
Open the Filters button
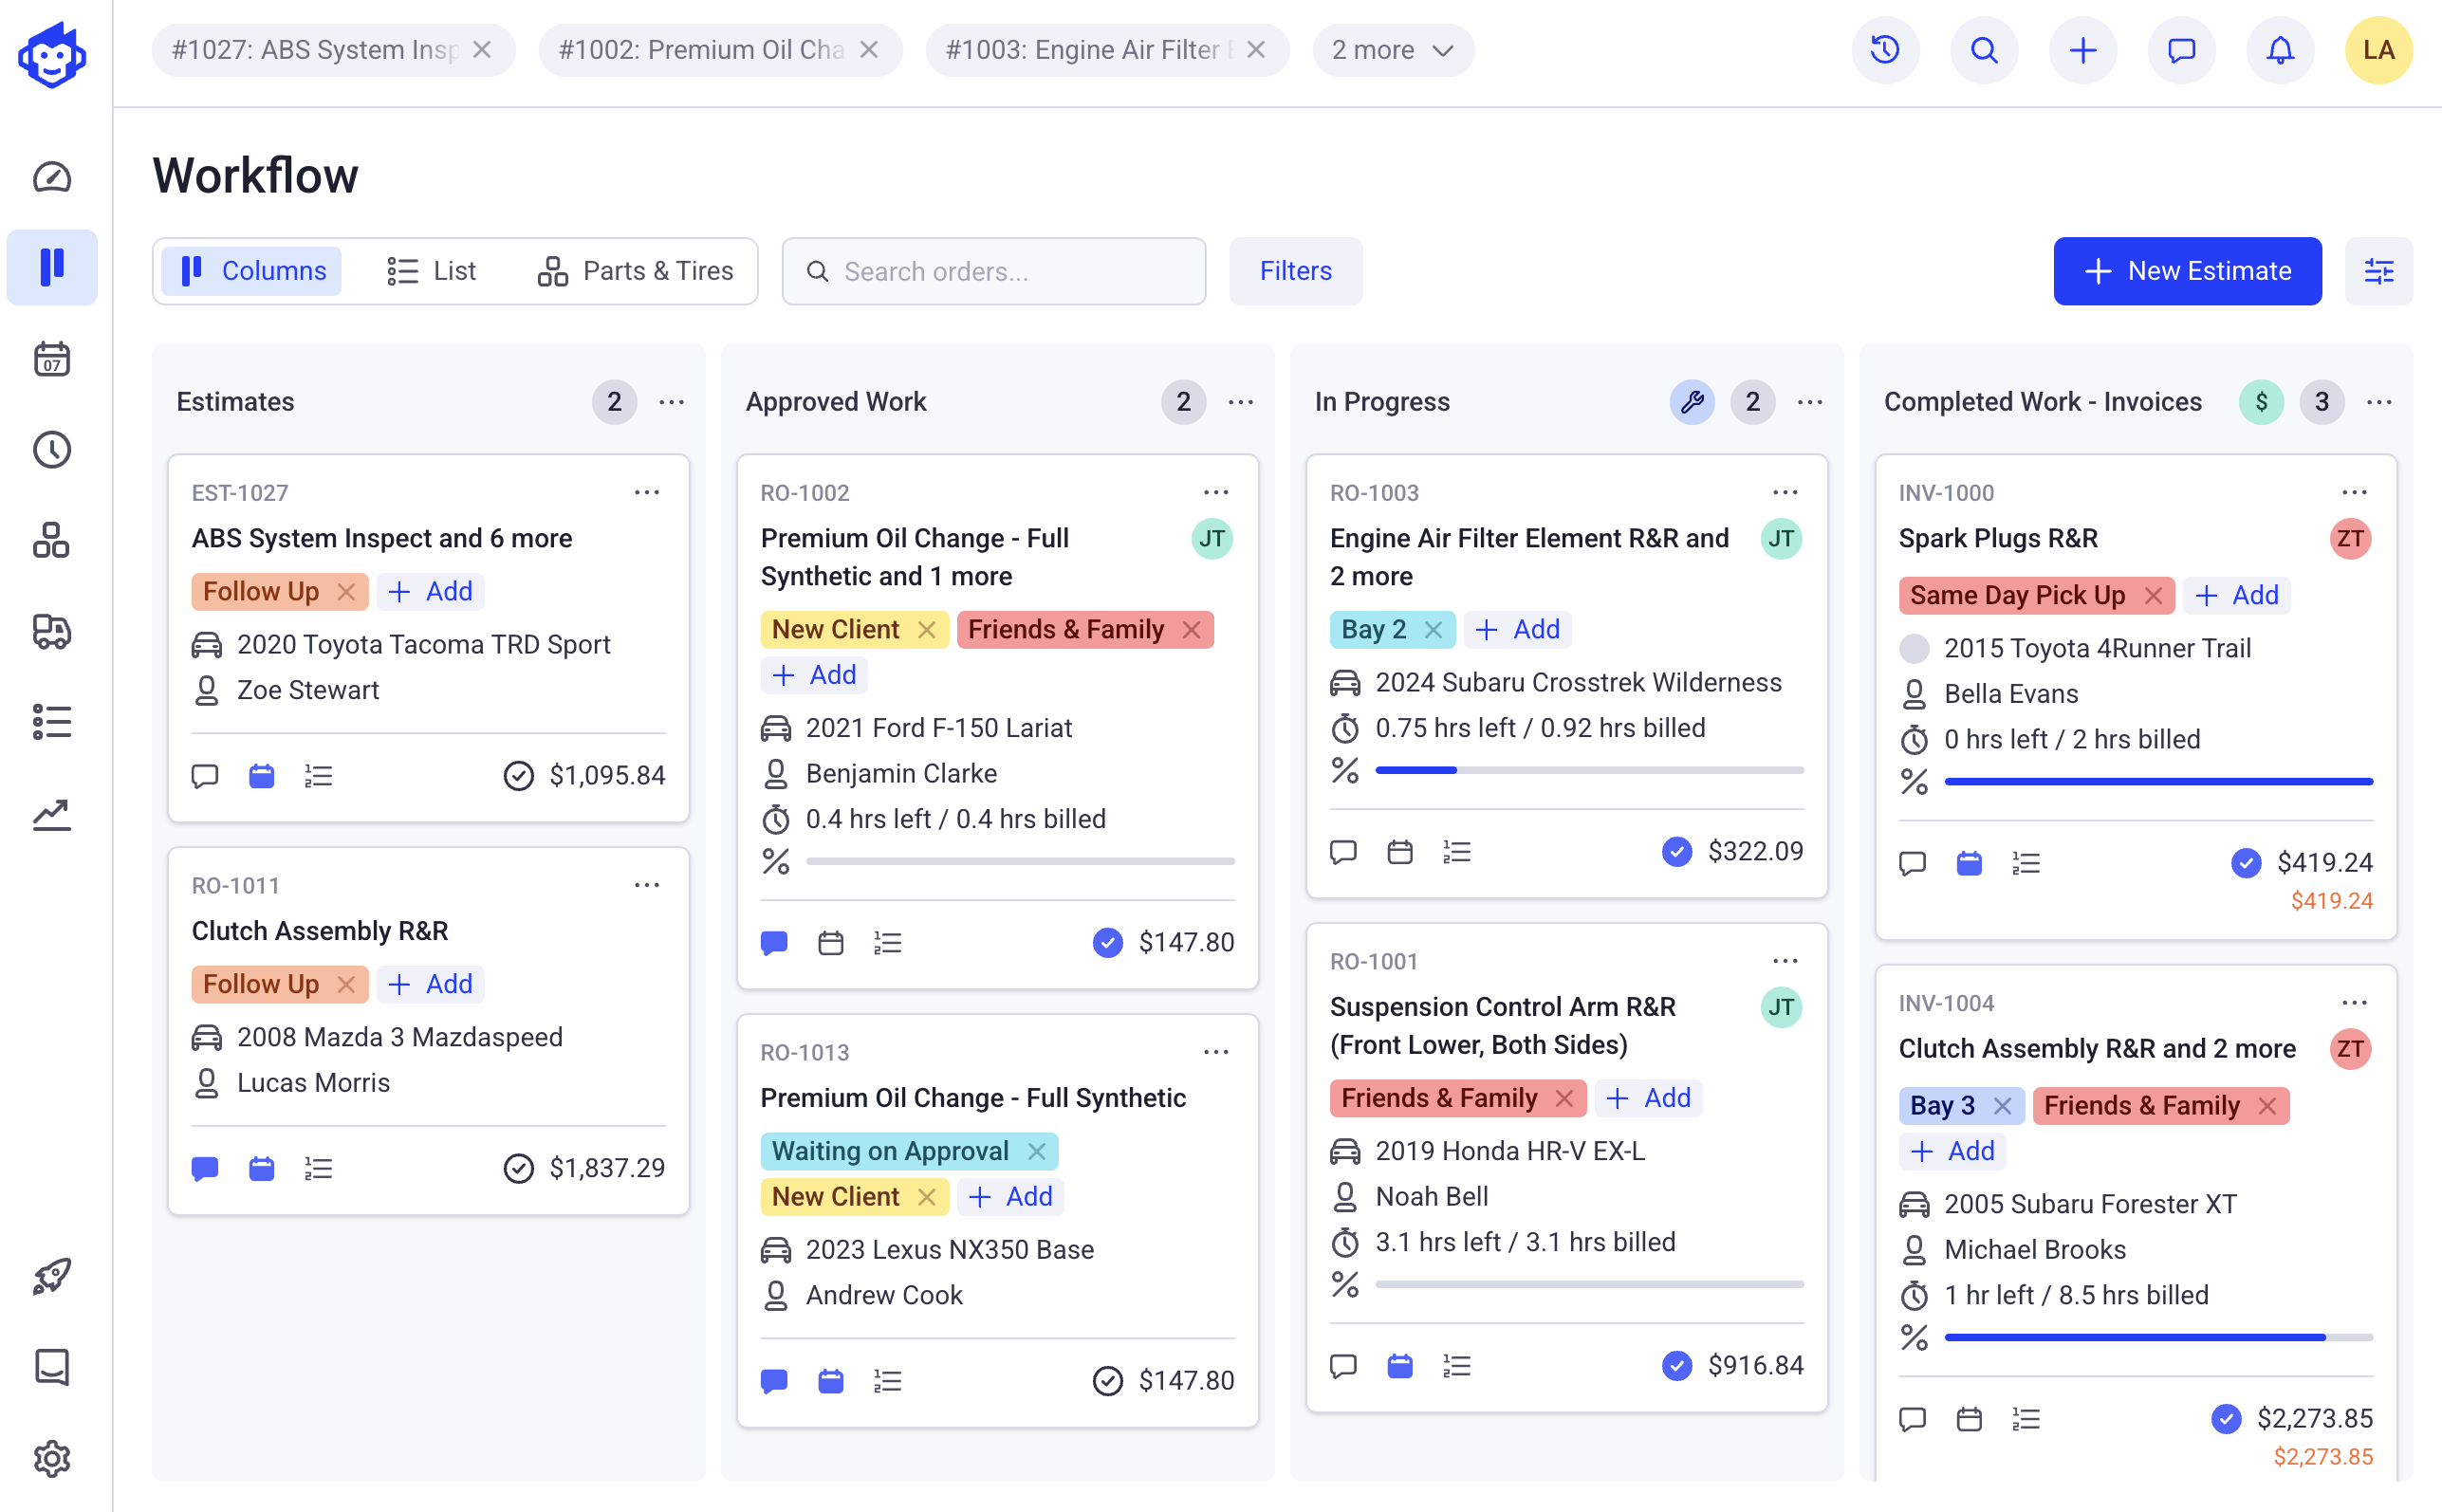1295,271
